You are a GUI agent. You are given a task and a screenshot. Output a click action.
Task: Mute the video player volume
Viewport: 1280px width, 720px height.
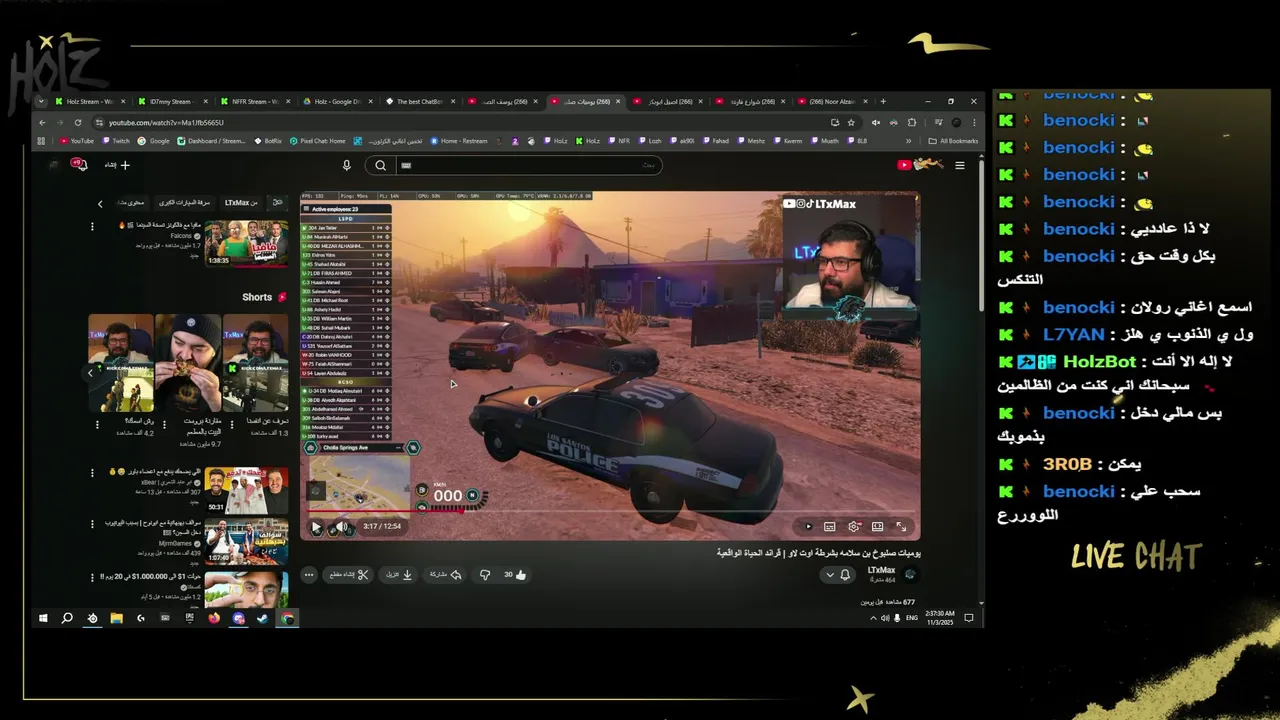[x=342, y=527]
